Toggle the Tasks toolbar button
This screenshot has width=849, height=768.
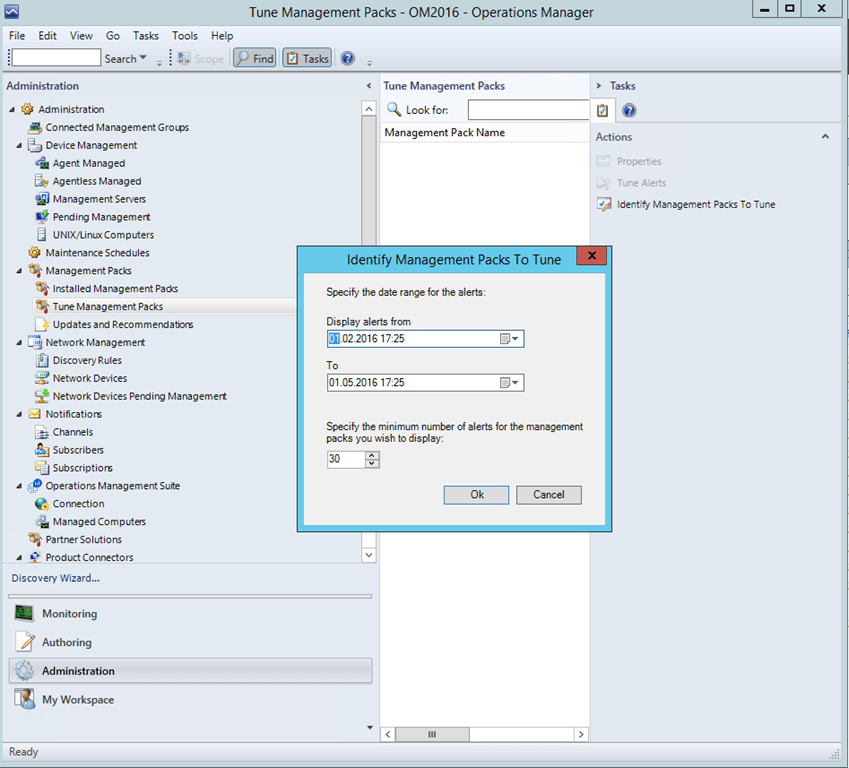[307, 58]
